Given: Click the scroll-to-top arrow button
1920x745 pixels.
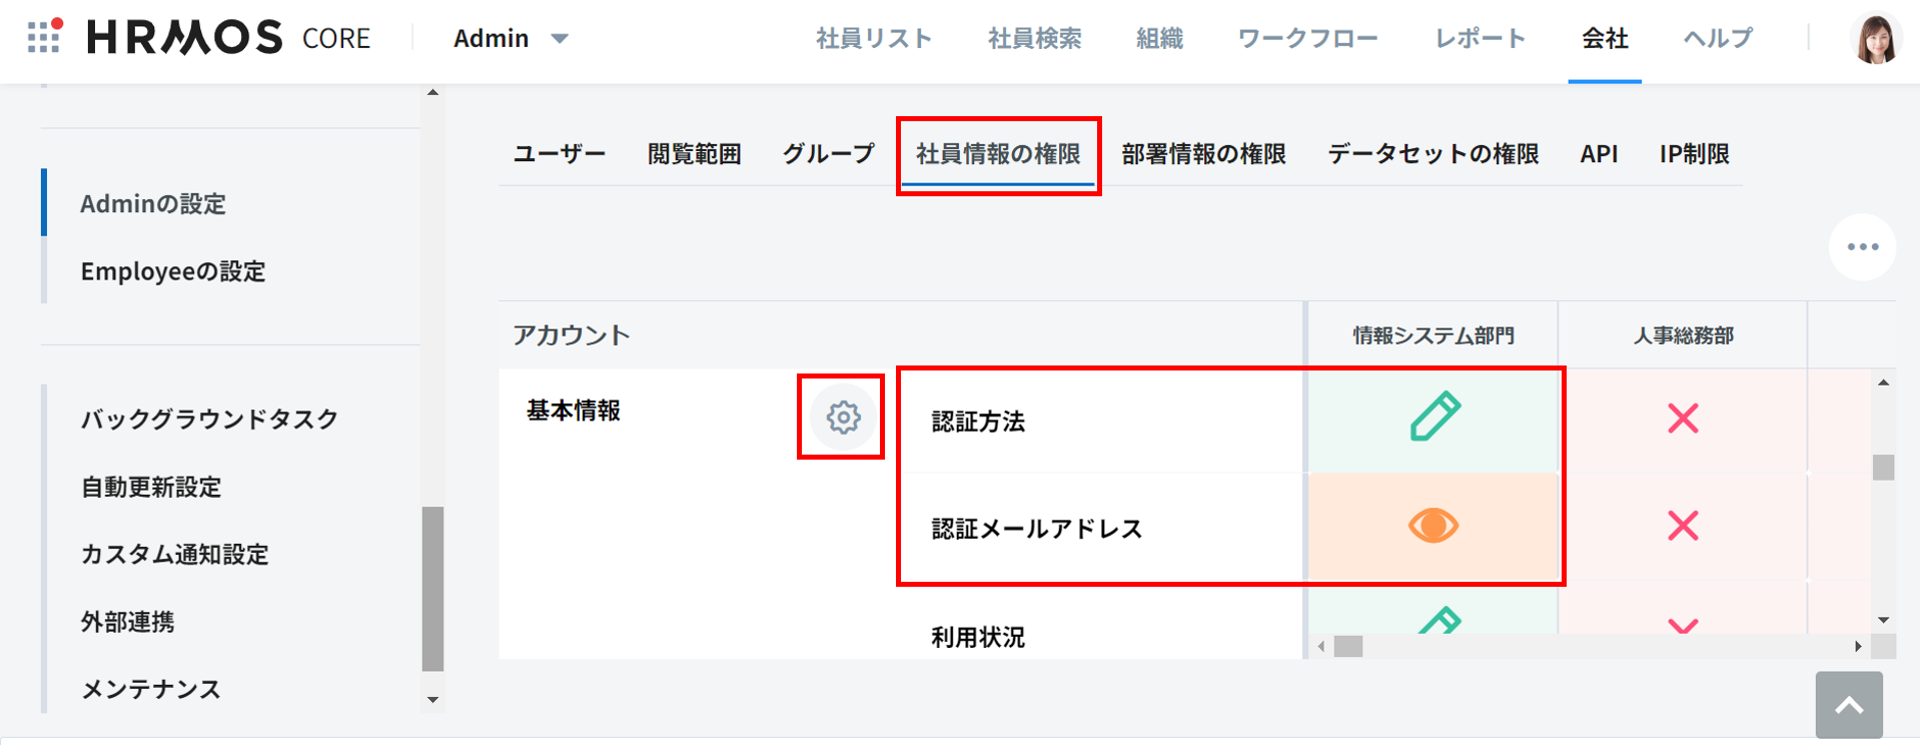Looking at the screenshot, I should [x=1849, y=706].
